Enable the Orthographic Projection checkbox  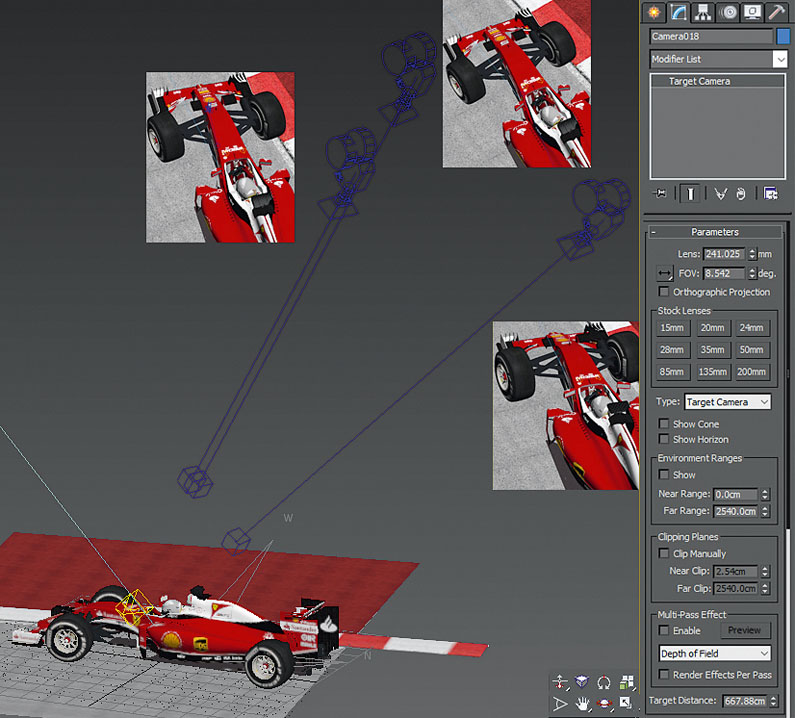663,292
